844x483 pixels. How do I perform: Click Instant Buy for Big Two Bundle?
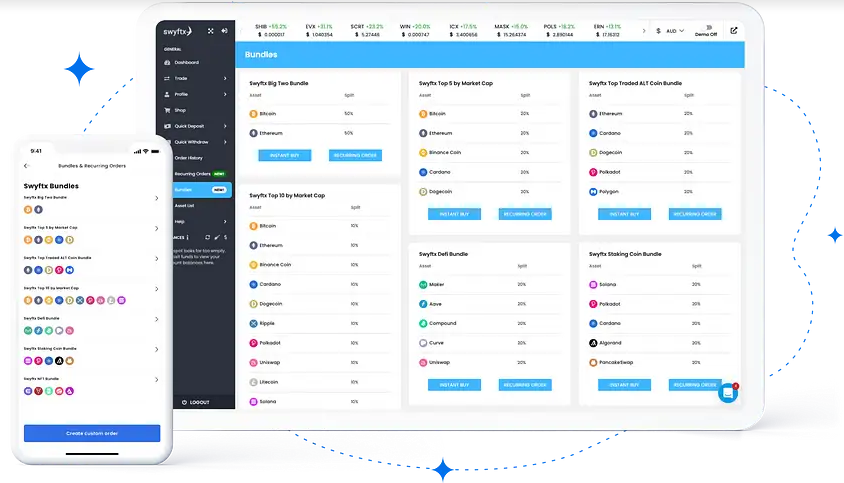point(284,156)
